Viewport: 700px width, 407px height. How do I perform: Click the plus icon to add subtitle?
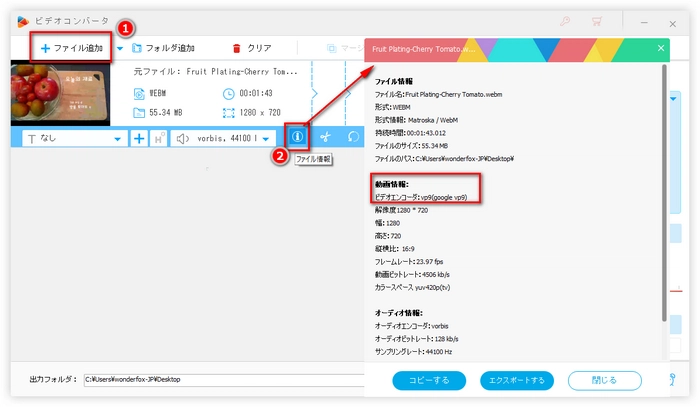(x=139, y=138)
